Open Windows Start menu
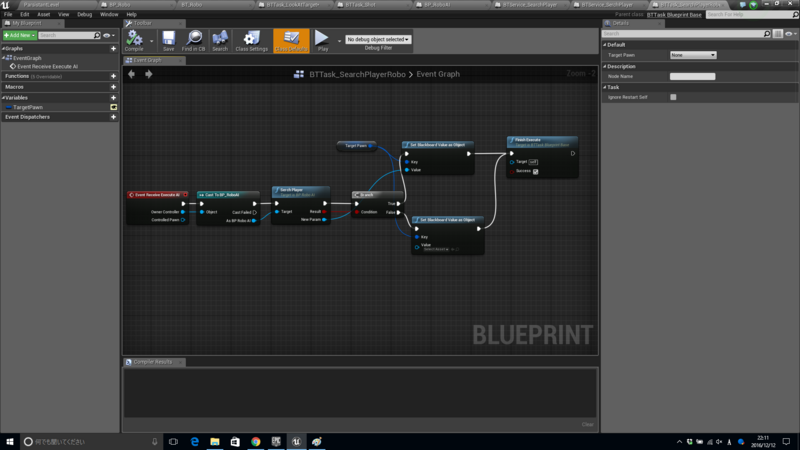 coord(9,441)
